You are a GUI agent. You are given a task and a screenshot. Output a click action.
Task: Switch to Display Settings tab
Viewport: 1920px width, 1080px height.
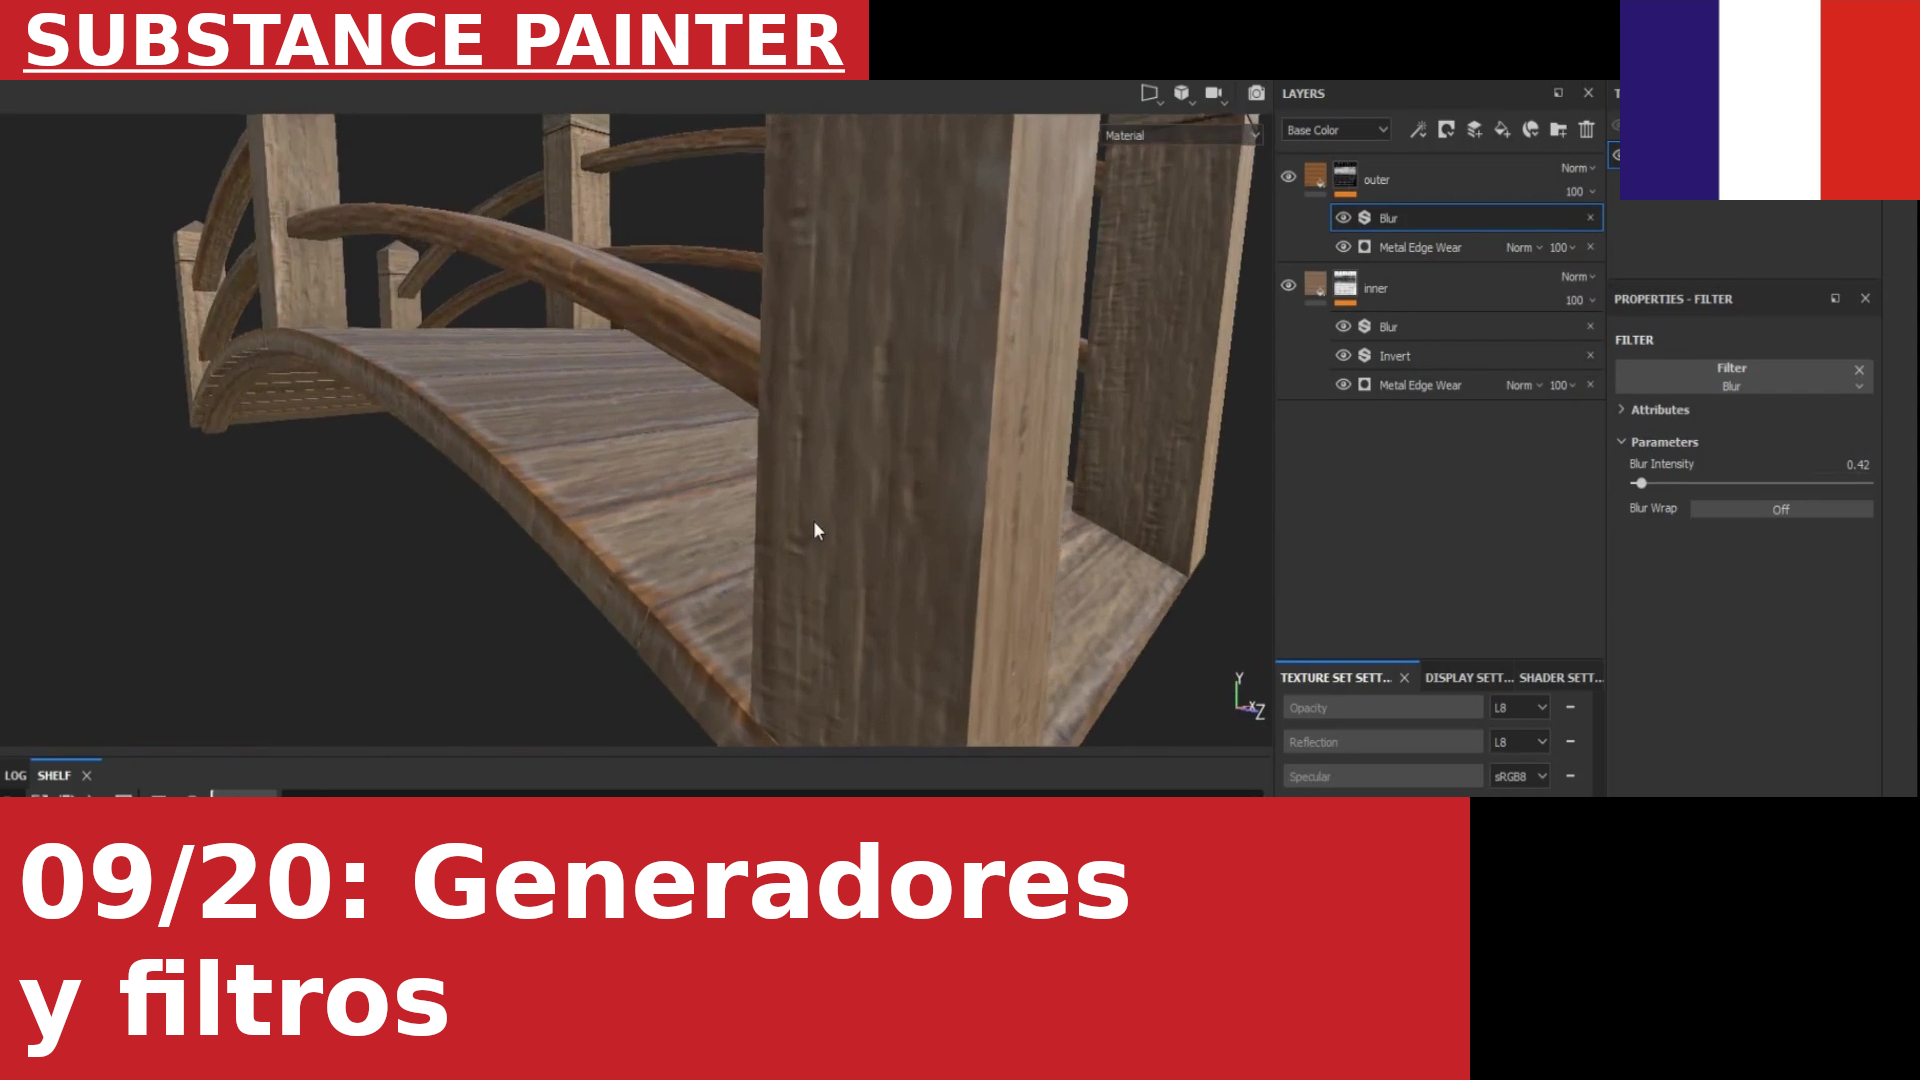coord(1468,677)
